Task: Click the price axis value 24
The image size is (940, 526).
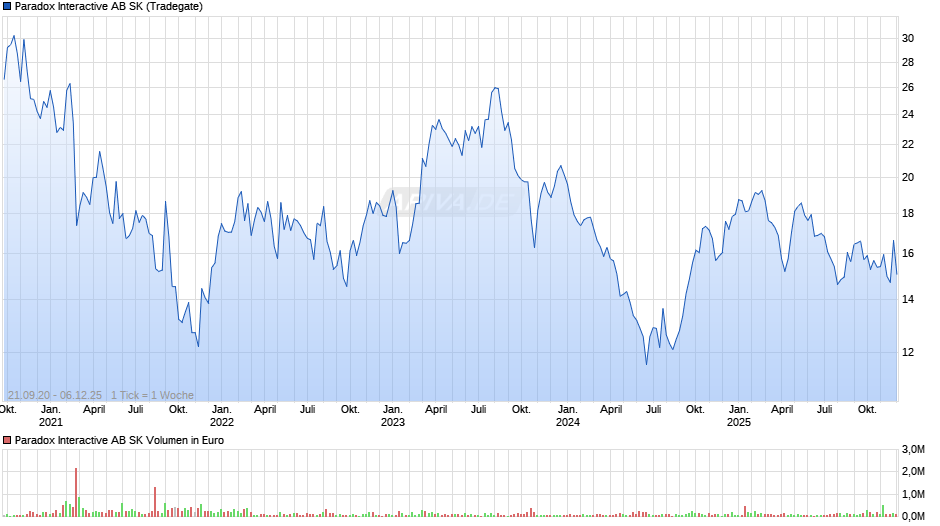Action: pyautogui.click(x=908, y=115)
